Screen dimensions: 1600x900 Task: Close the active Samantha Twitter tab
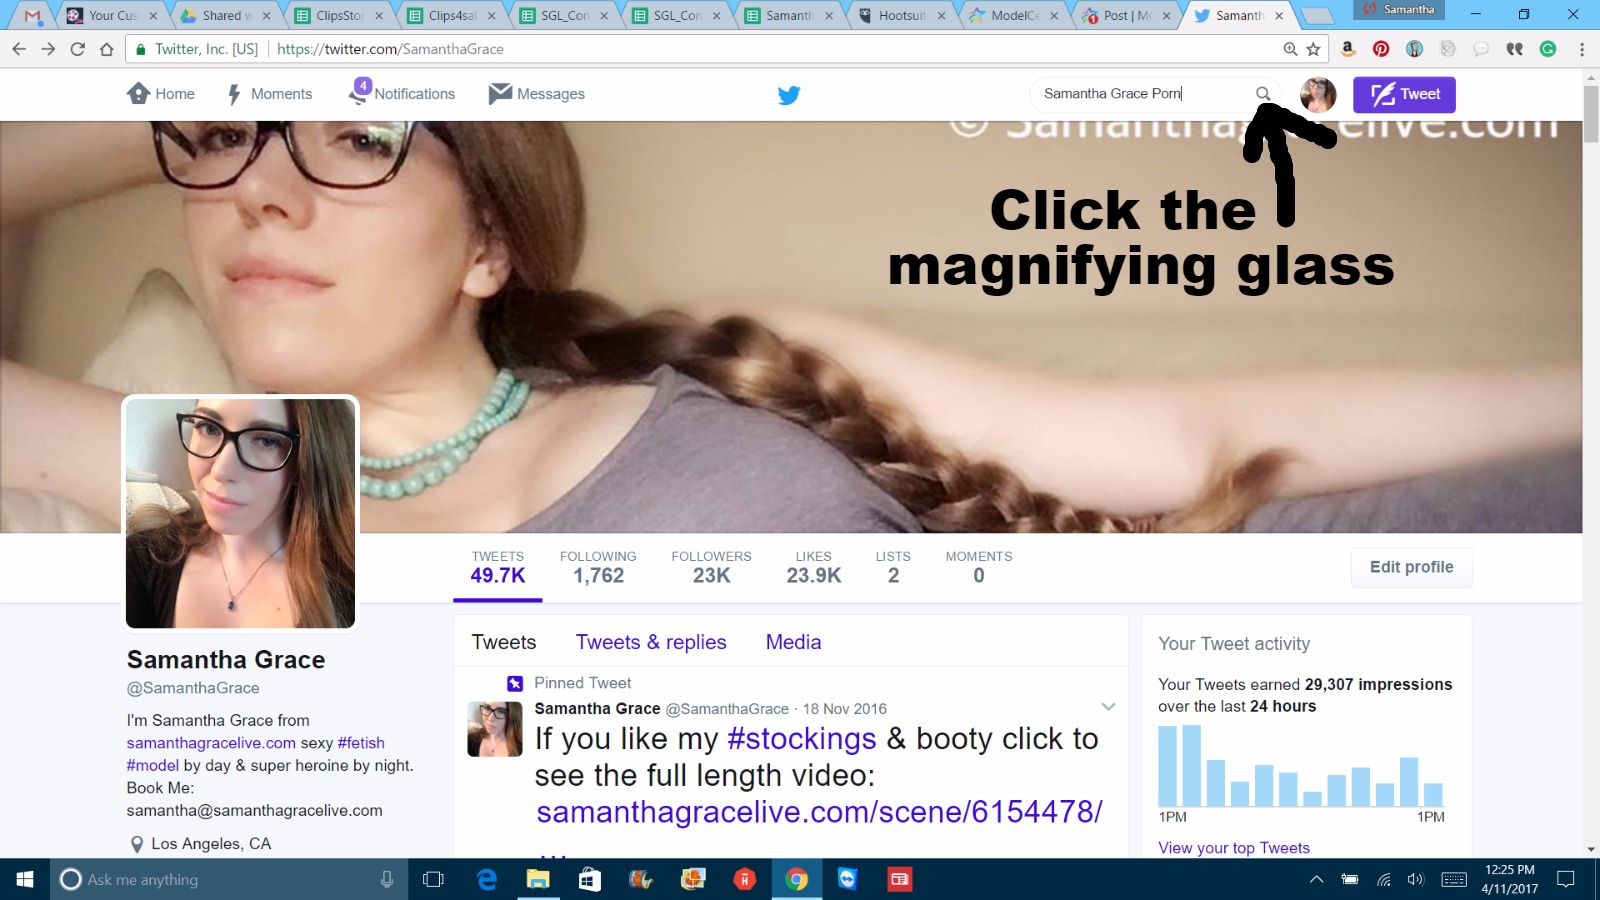[x=1279, y=16]
